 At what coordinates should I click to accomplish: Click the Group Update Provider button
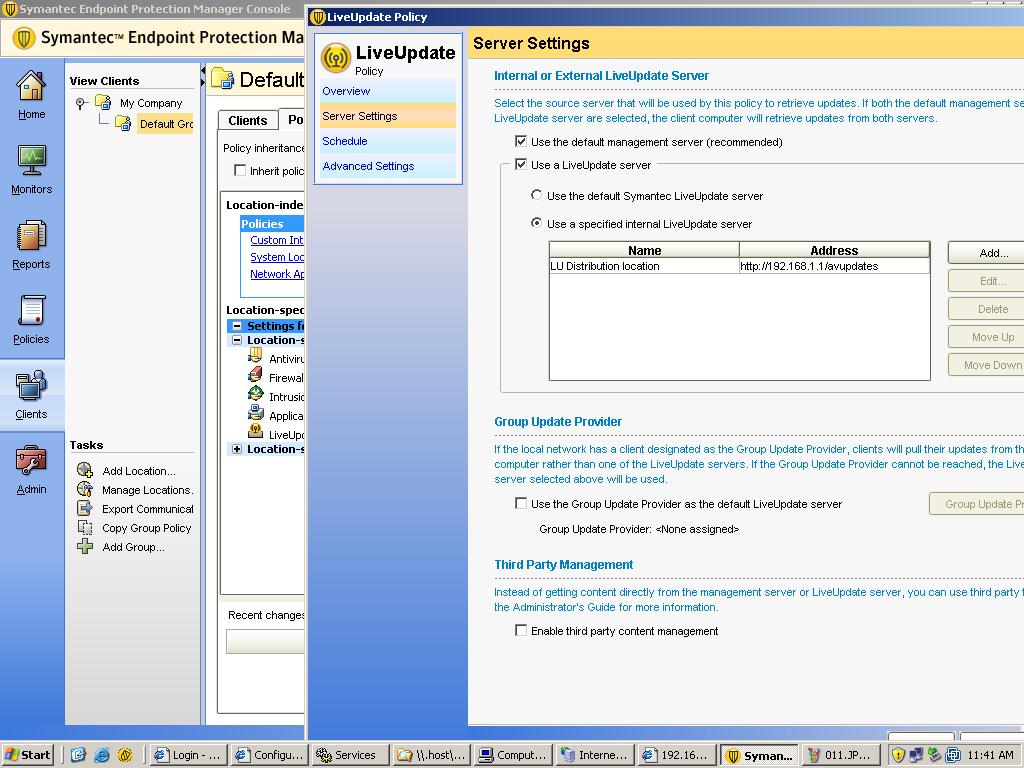976,504
